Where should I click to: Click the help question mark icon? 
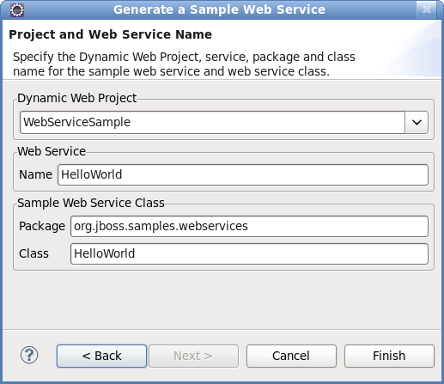click(29, 355)
